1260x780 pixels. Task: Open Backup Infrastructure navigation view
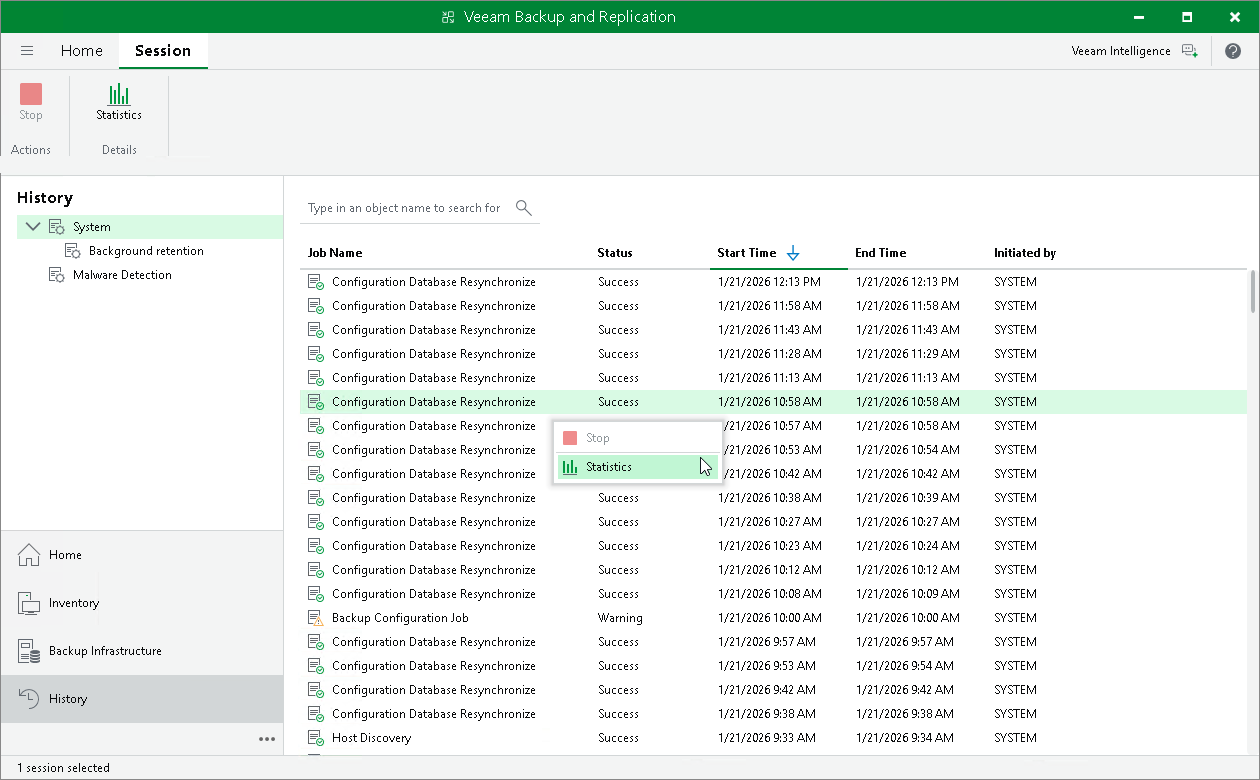point(141,651)
